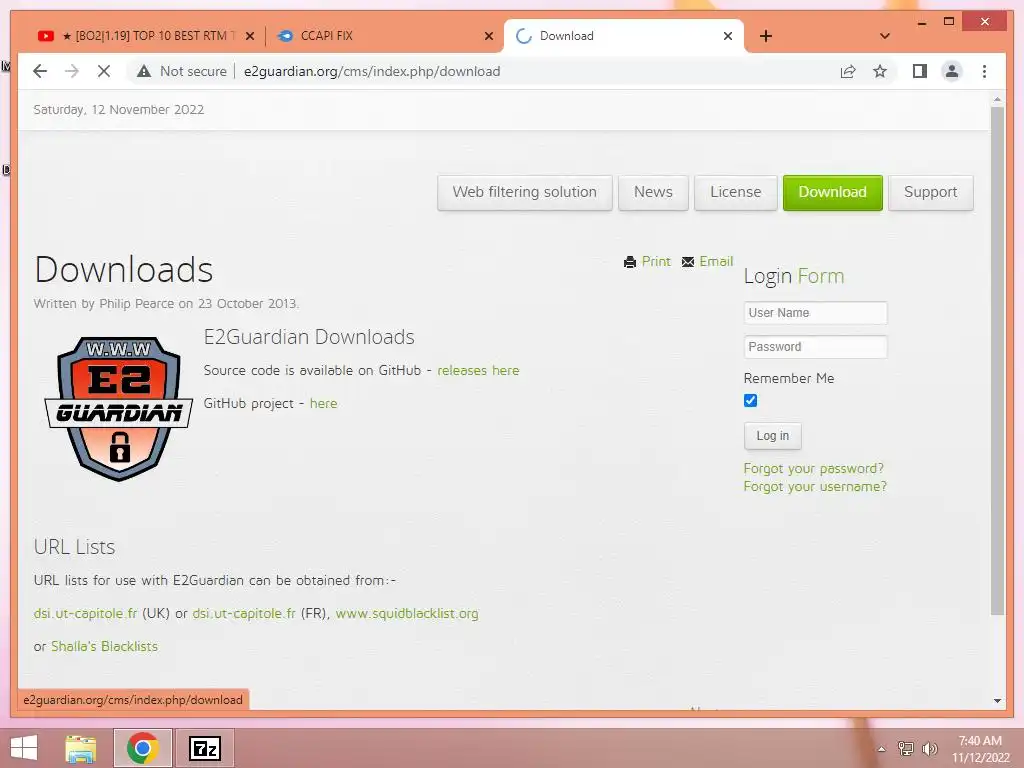
Task: Click the green Download menu button
Action: tap(833, 192)
